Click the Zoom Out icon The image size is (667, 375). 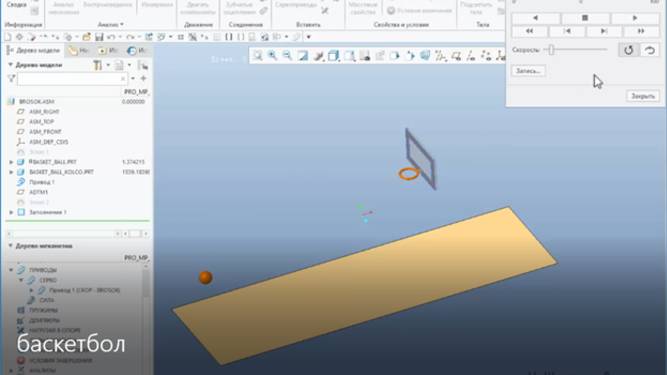pos(287,55)
